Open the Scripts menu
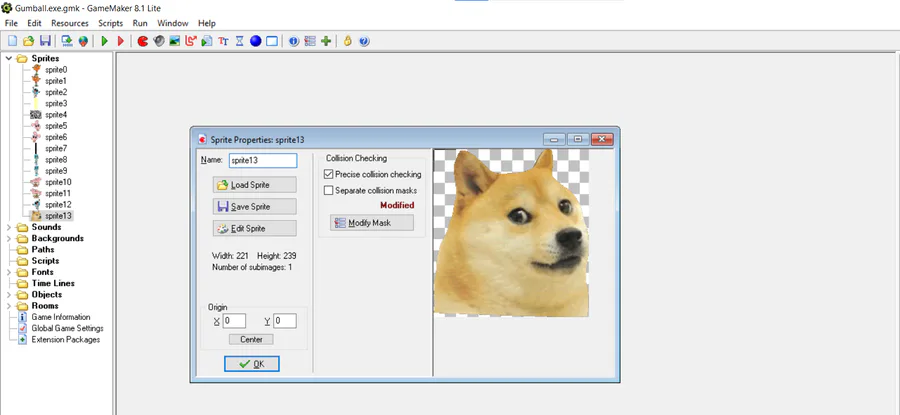This screenshot has height=415, width=900. pos(111,23)
